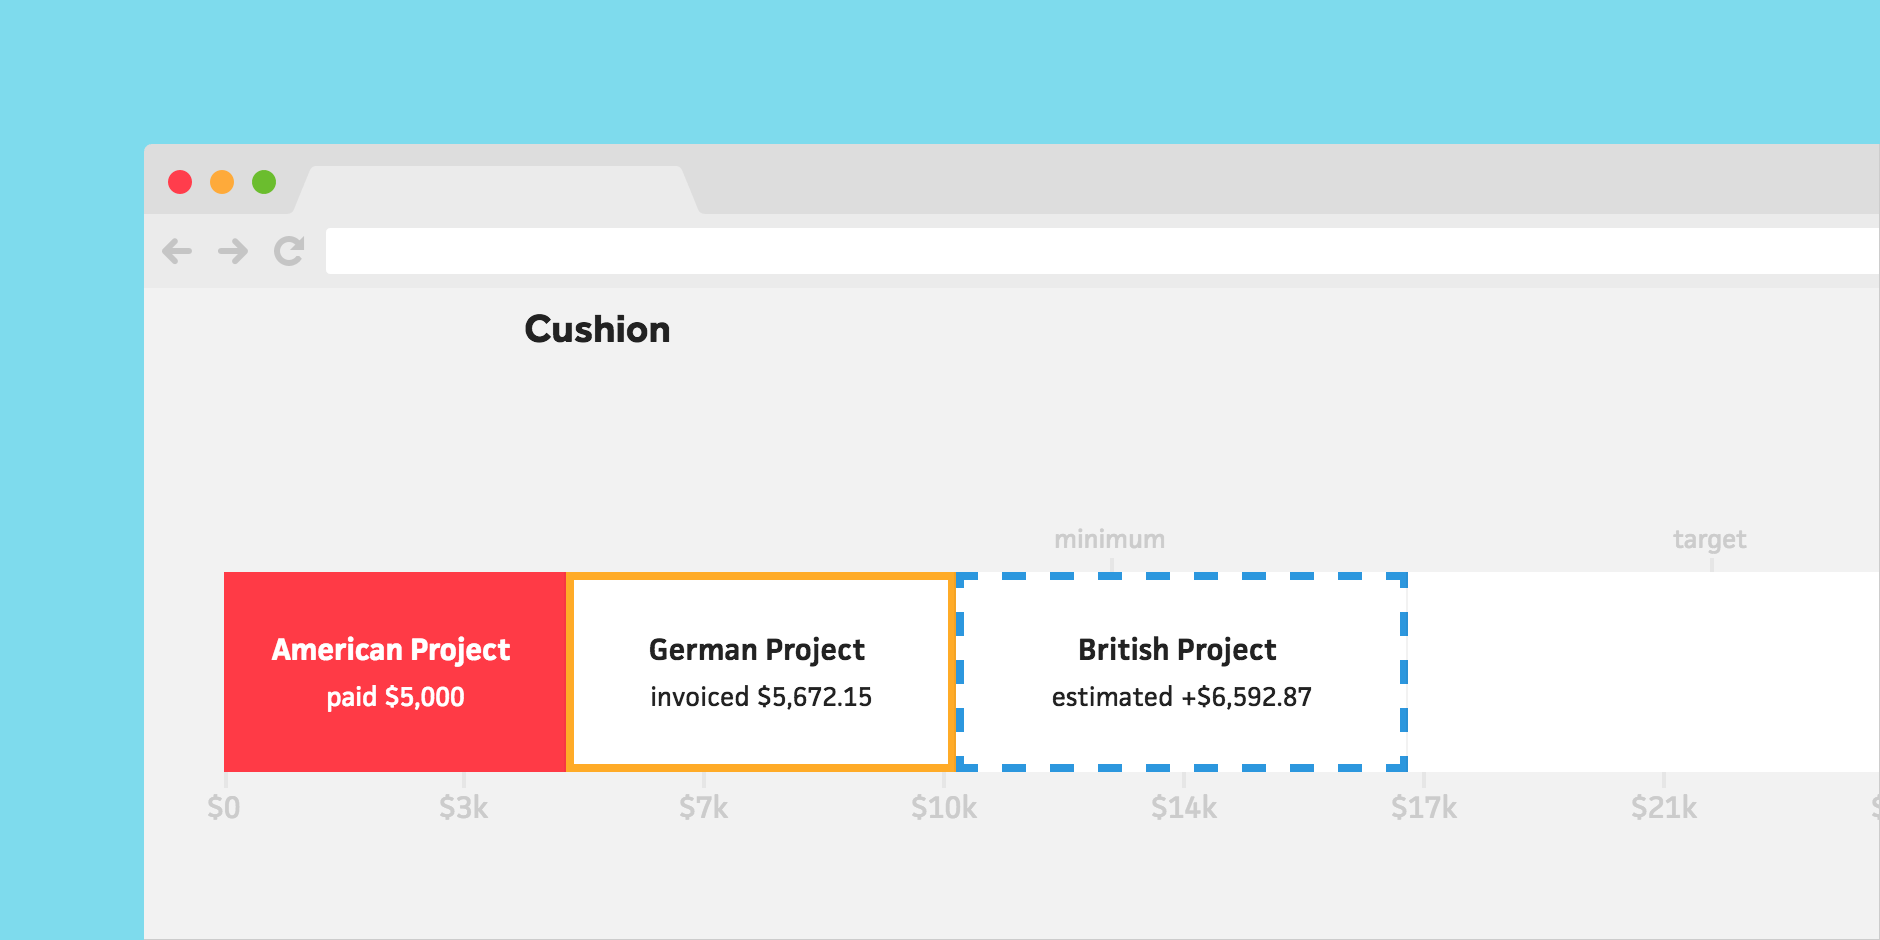Click the browser back arrow
1880x940 pixels.
(x=176, y=252)
